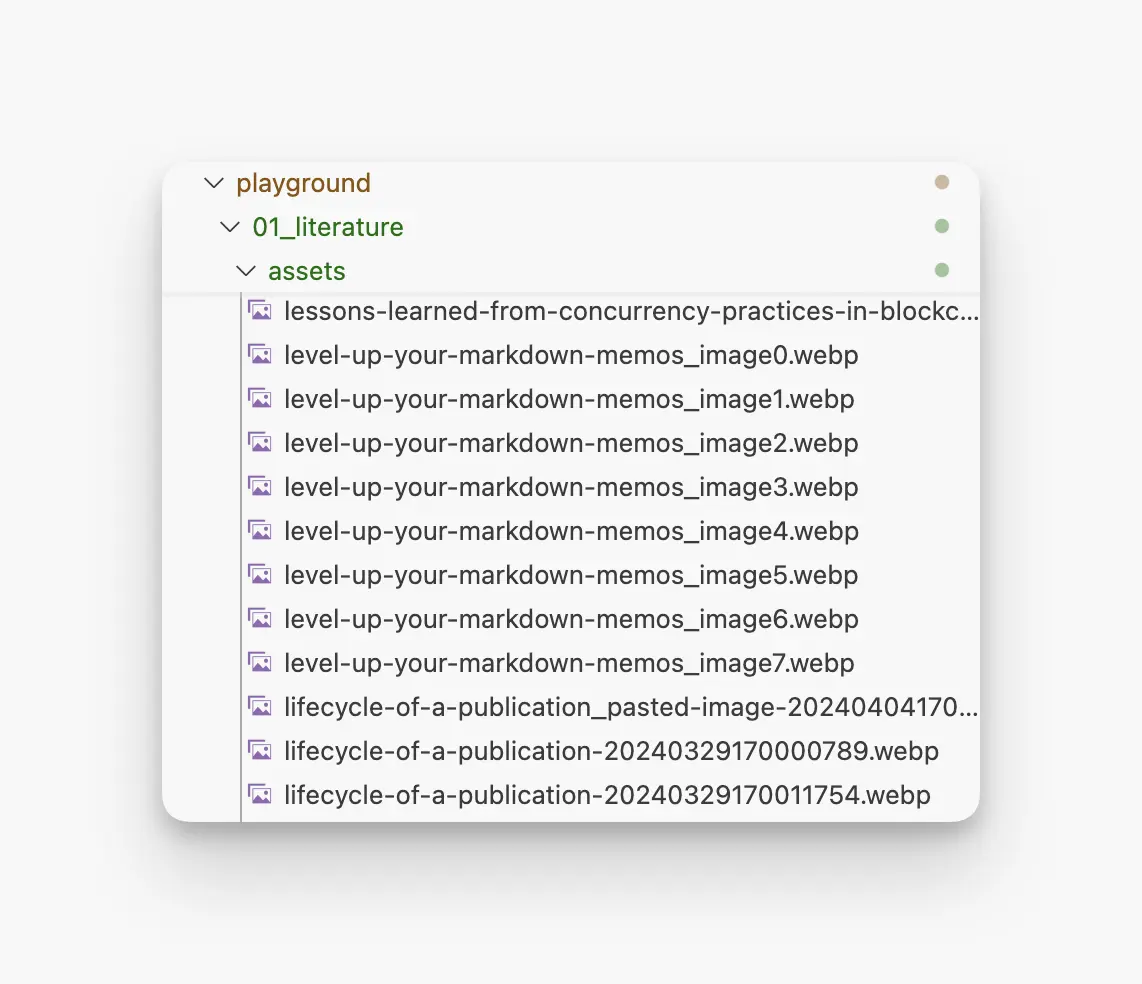Open lifecycle-of-a-publication-20240329170000789.webp
Image resolution: width=1142 pixels, height=984 pixels.
pyautogui.click(x=611, y=751)
